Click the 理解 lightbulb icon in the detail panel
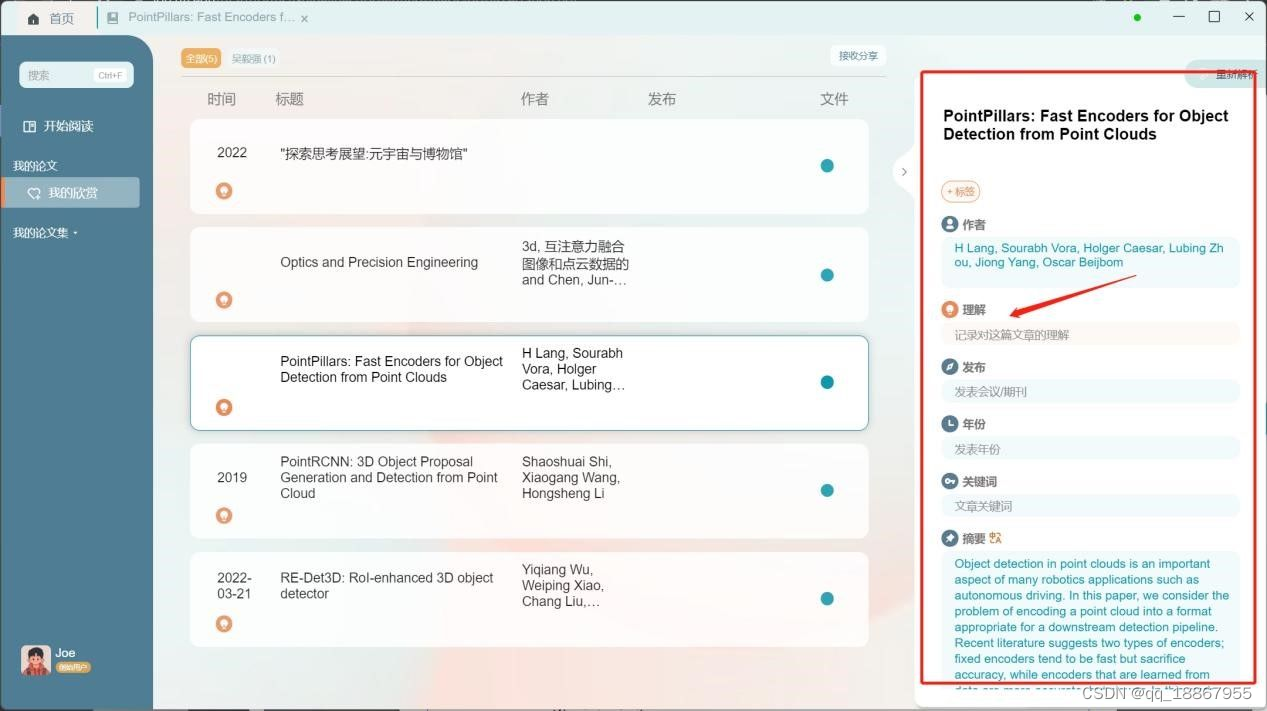Viewport: 1267px width, 711px height. [x=950, y=309]
